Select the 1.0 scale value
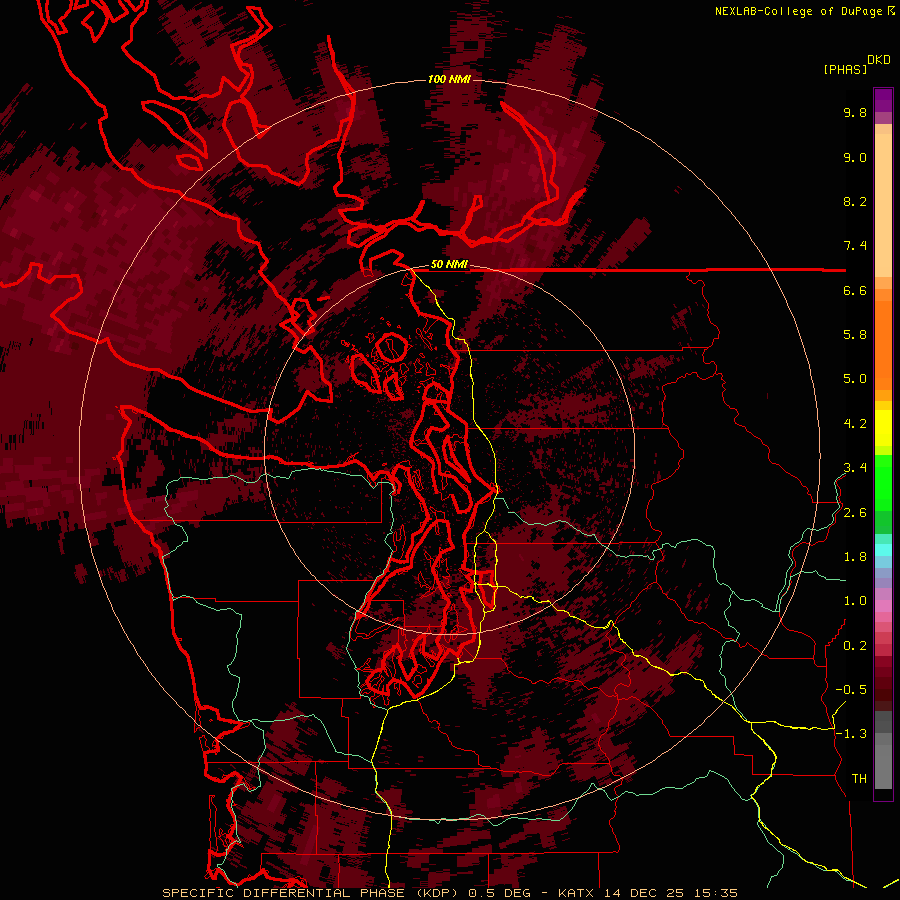This screenshot has width=900, height=900. tap(855, 601)
